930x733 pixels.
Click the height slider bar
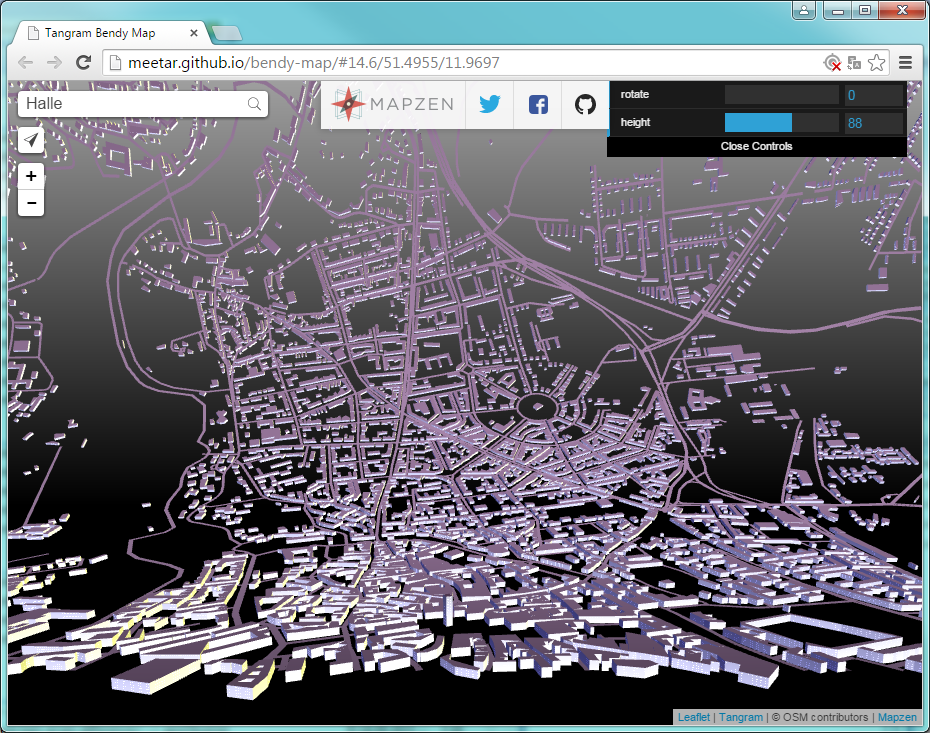781,122
